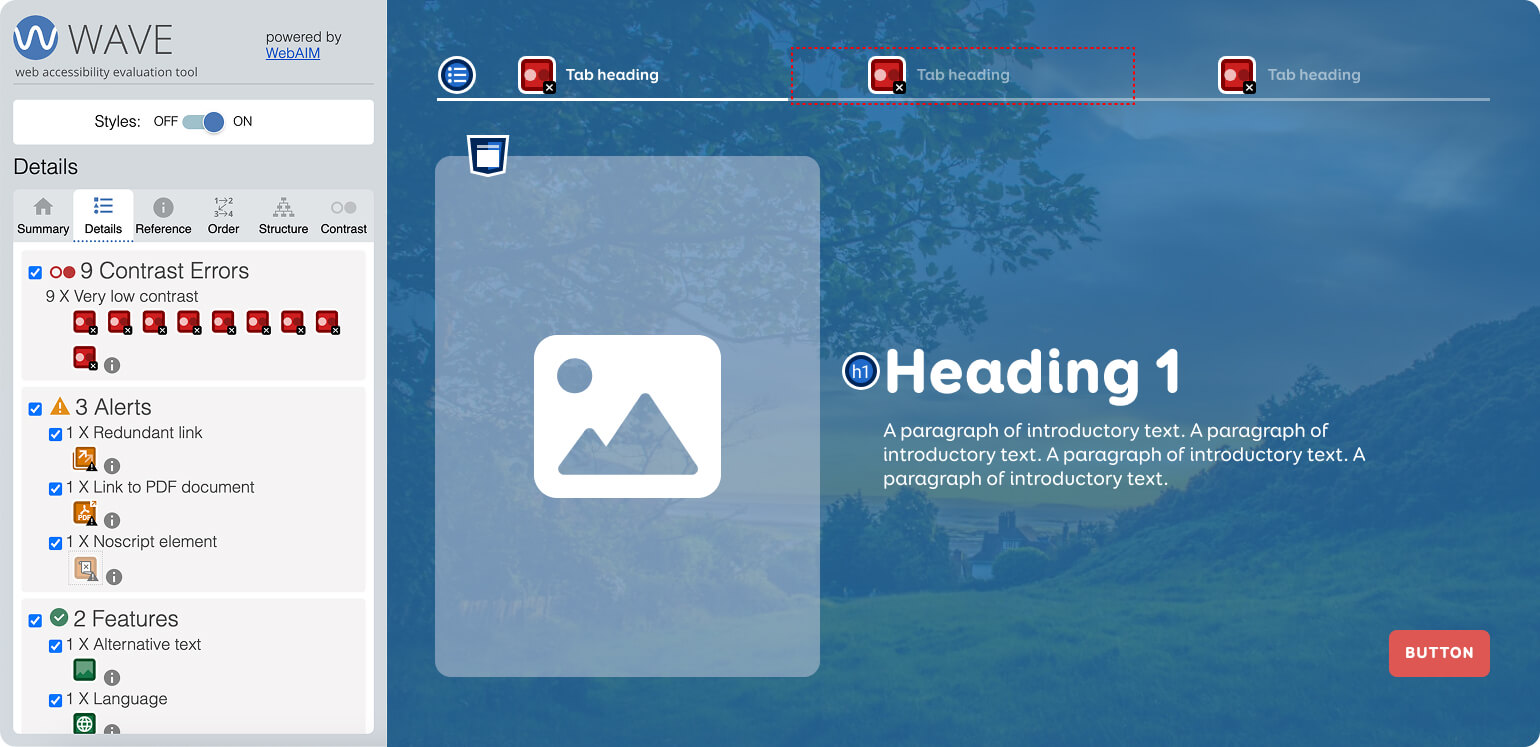Open the WebAIM link
The image size is (1540, 747).
click(x=293, y=53)
